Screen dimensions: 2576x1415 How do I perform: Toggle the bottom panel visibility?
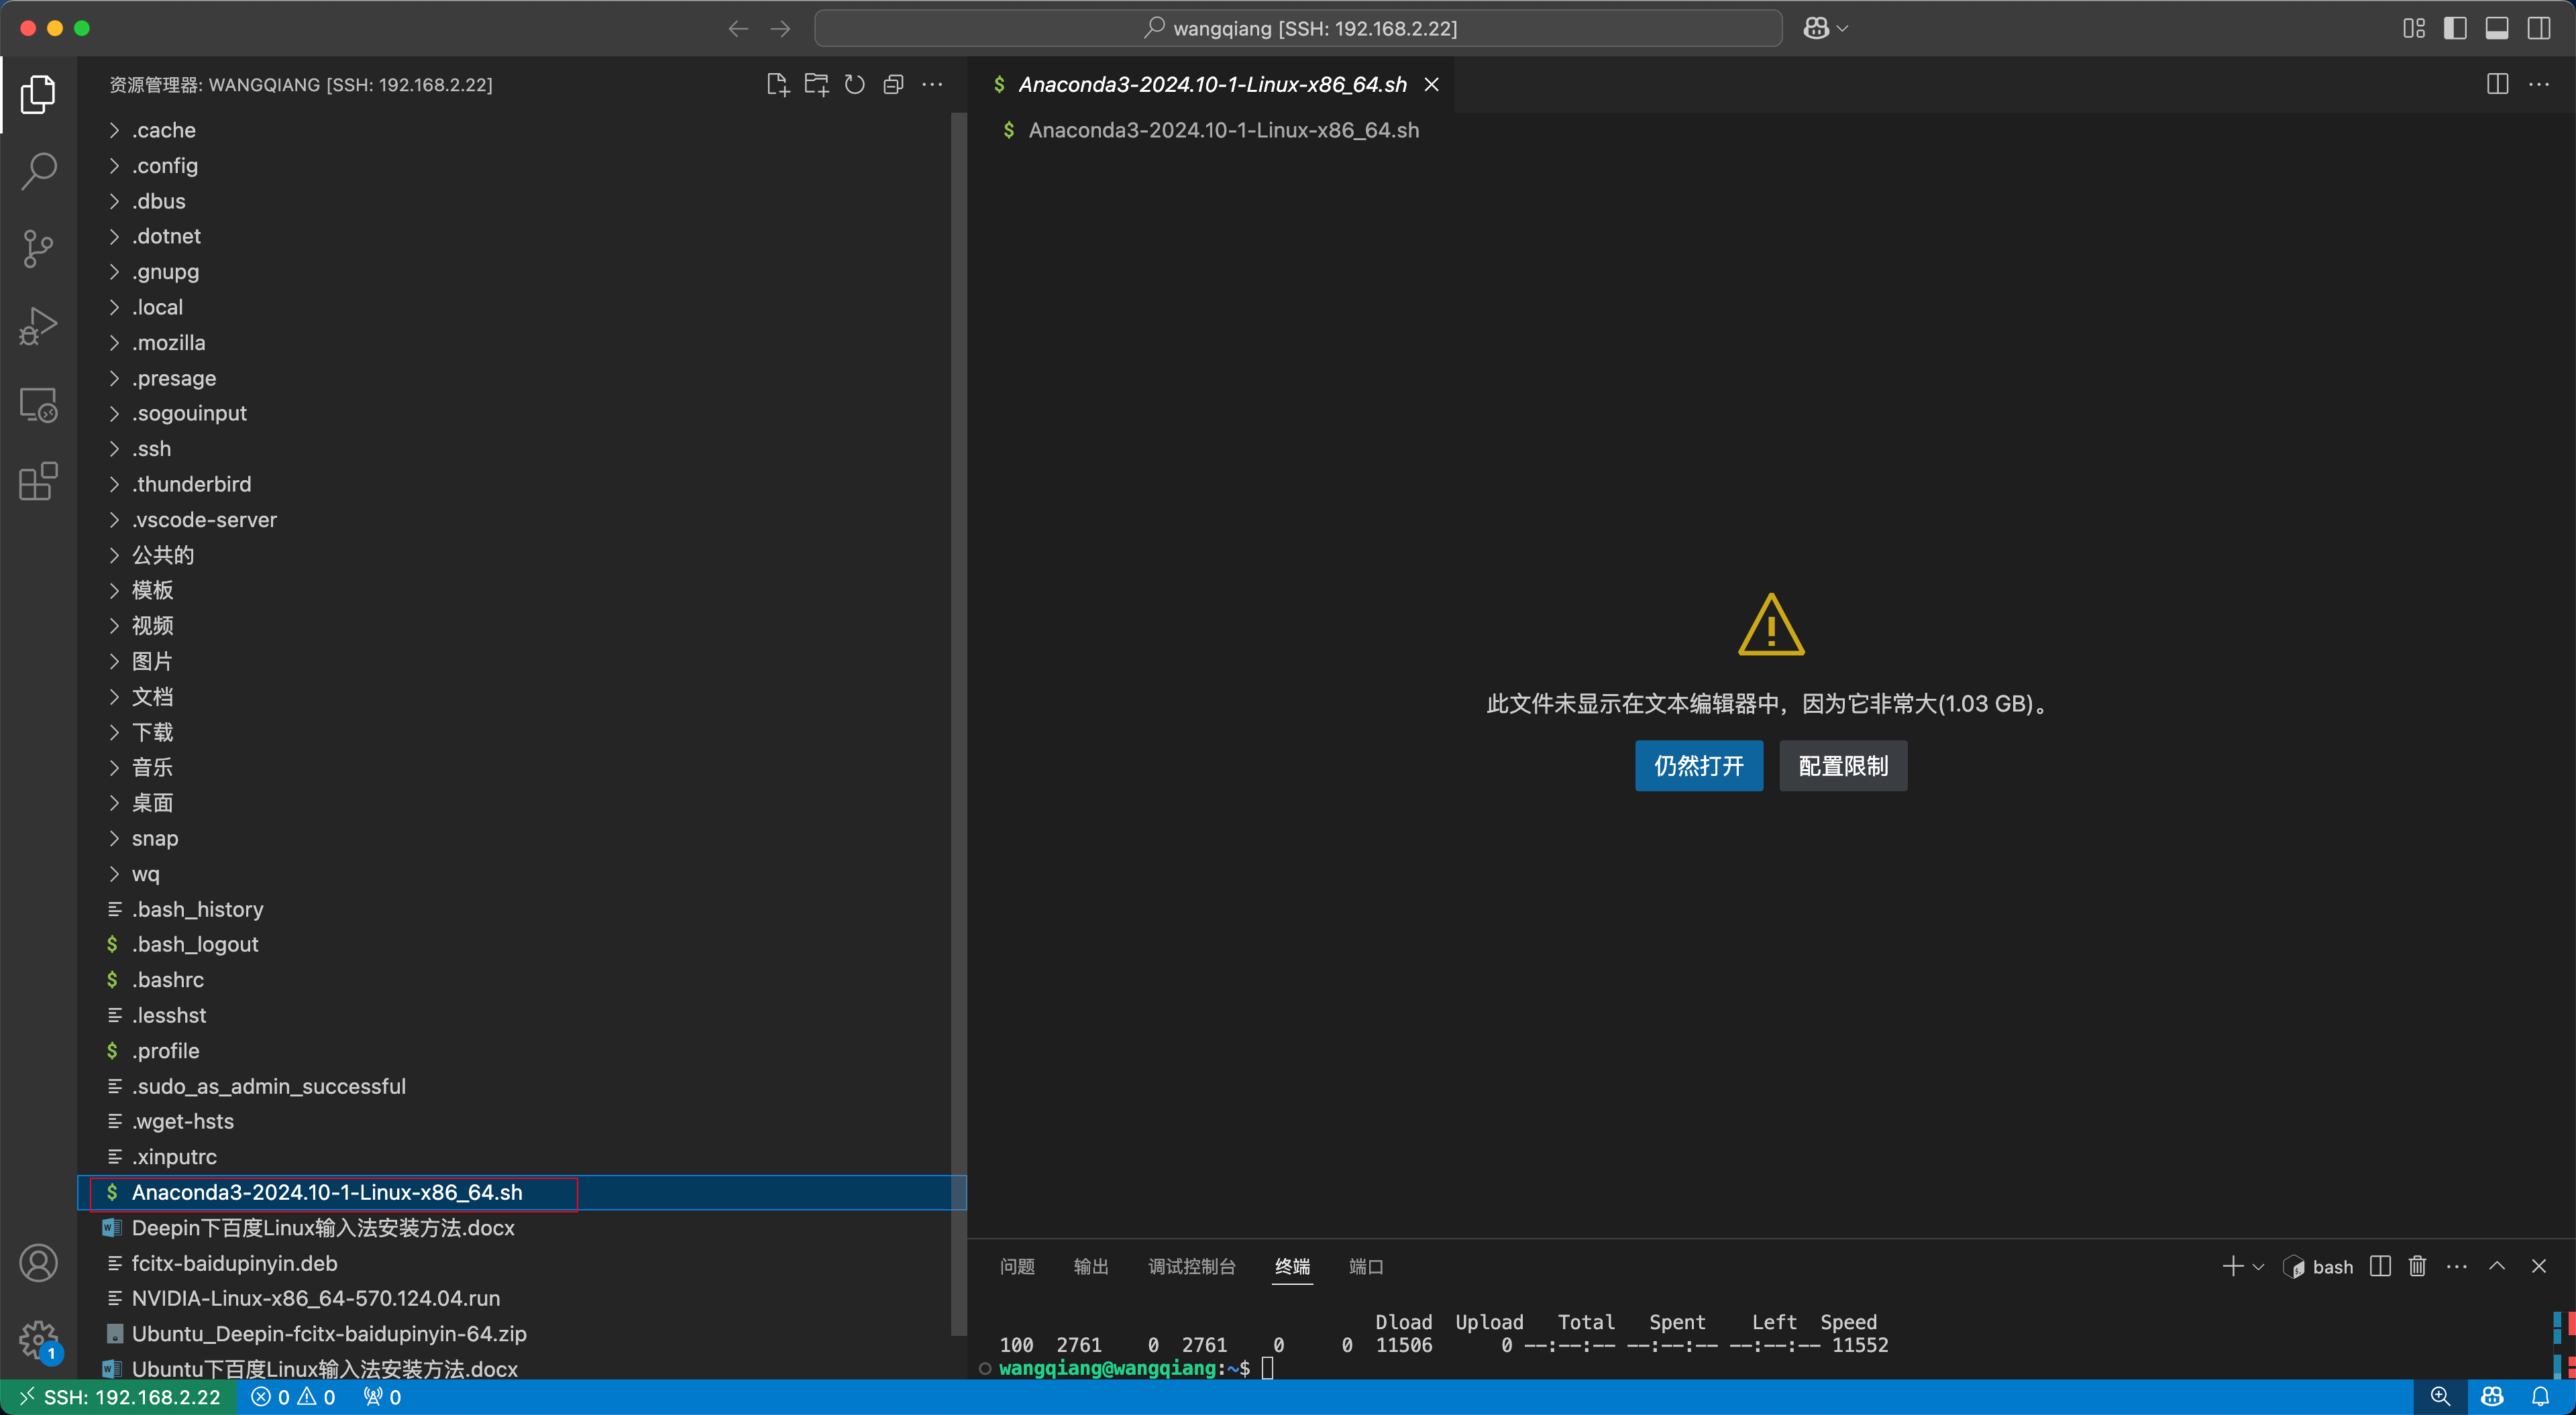tap(2497, 28)
